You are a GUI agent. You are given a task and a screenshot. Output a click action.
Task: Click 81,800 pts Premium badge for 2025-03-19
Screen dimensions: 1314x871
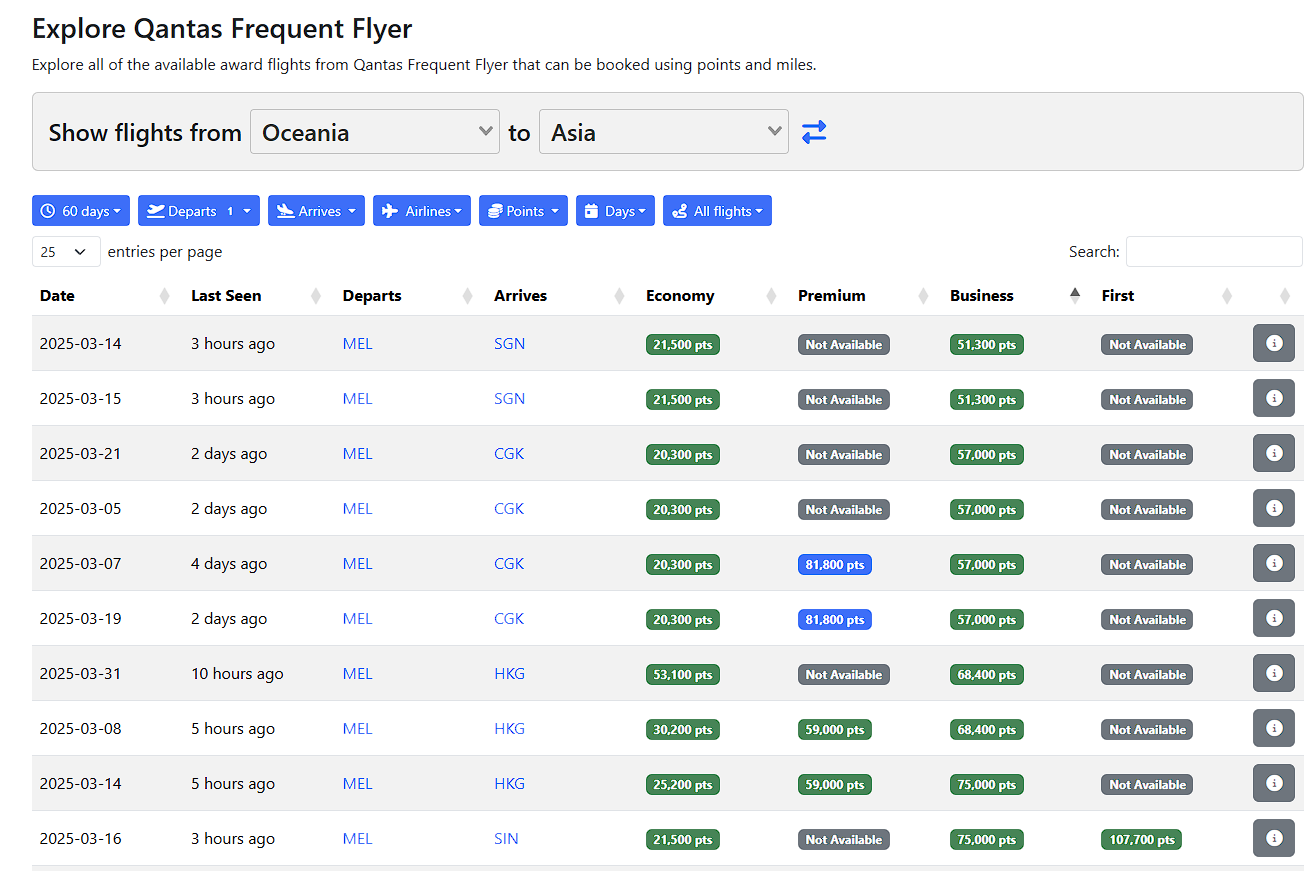(x=835, y=620)
